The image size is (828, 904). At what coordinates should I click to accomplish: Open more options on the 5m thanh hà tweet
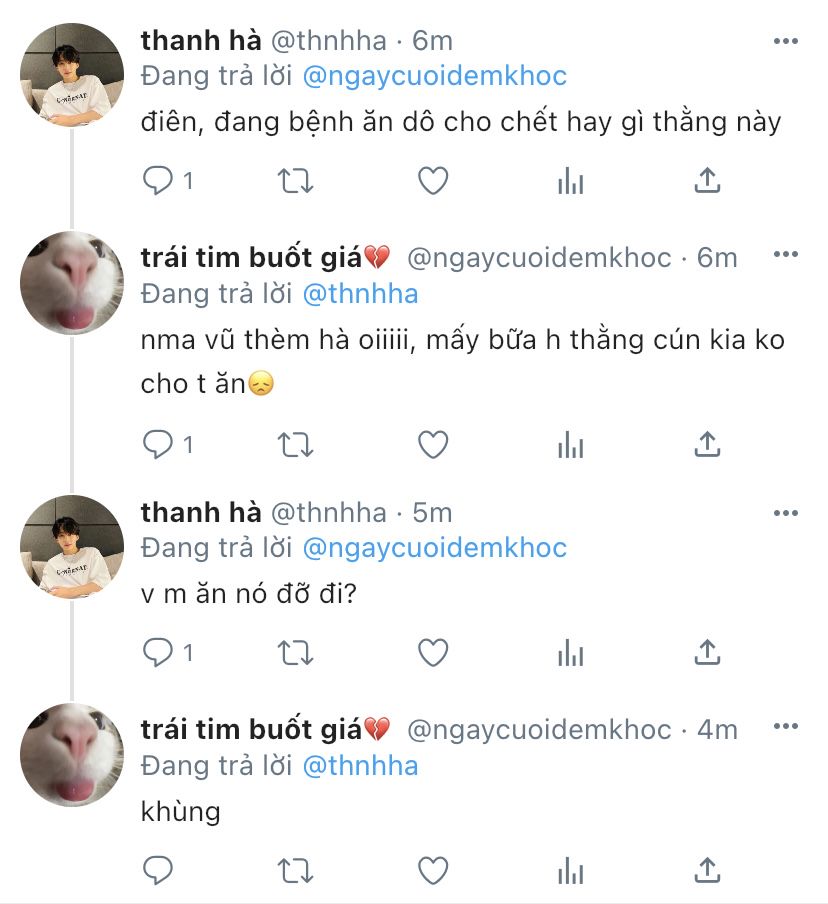[786, 513]
